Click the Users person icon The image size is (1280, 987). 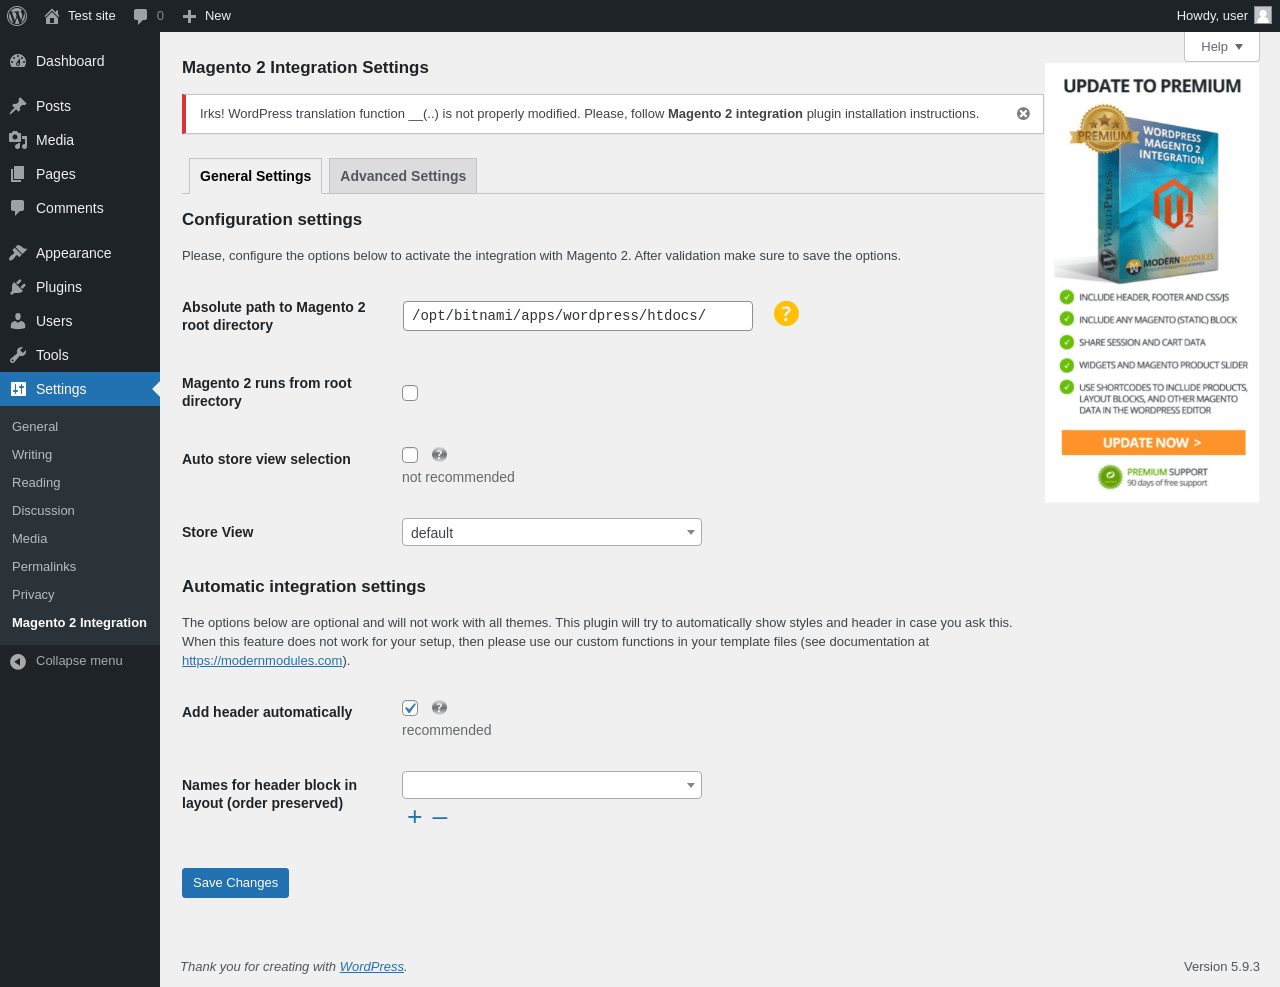(18, 321)
